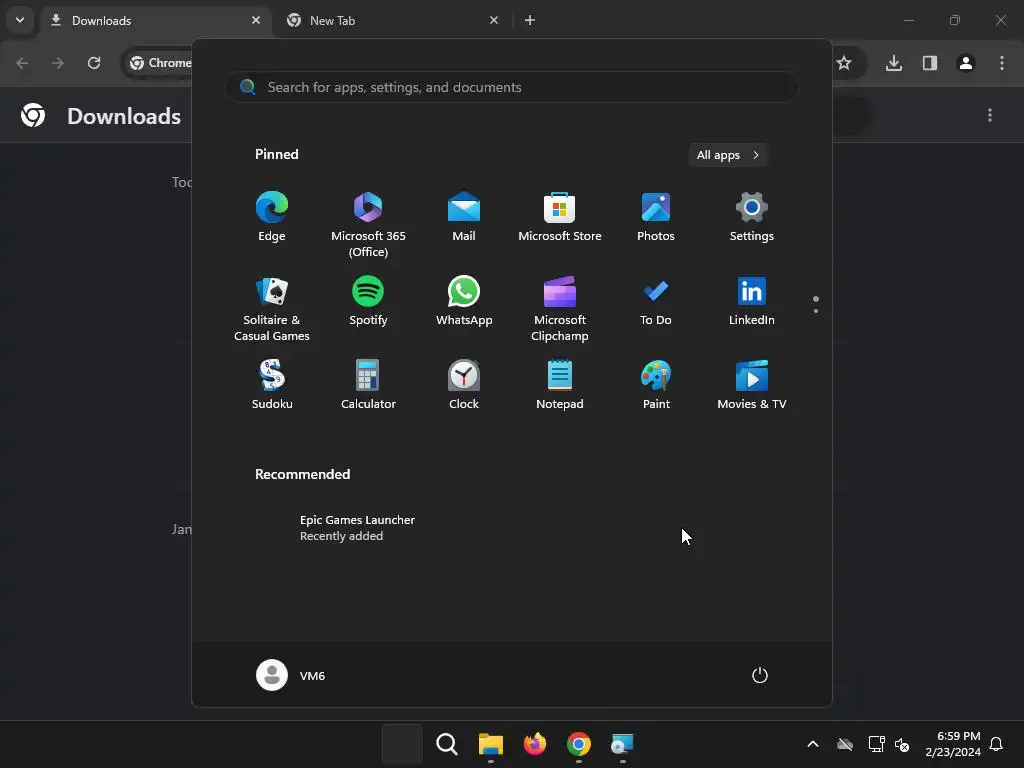
Task: Open Downloads page more actions menu
Action: (x=990, y=115)
